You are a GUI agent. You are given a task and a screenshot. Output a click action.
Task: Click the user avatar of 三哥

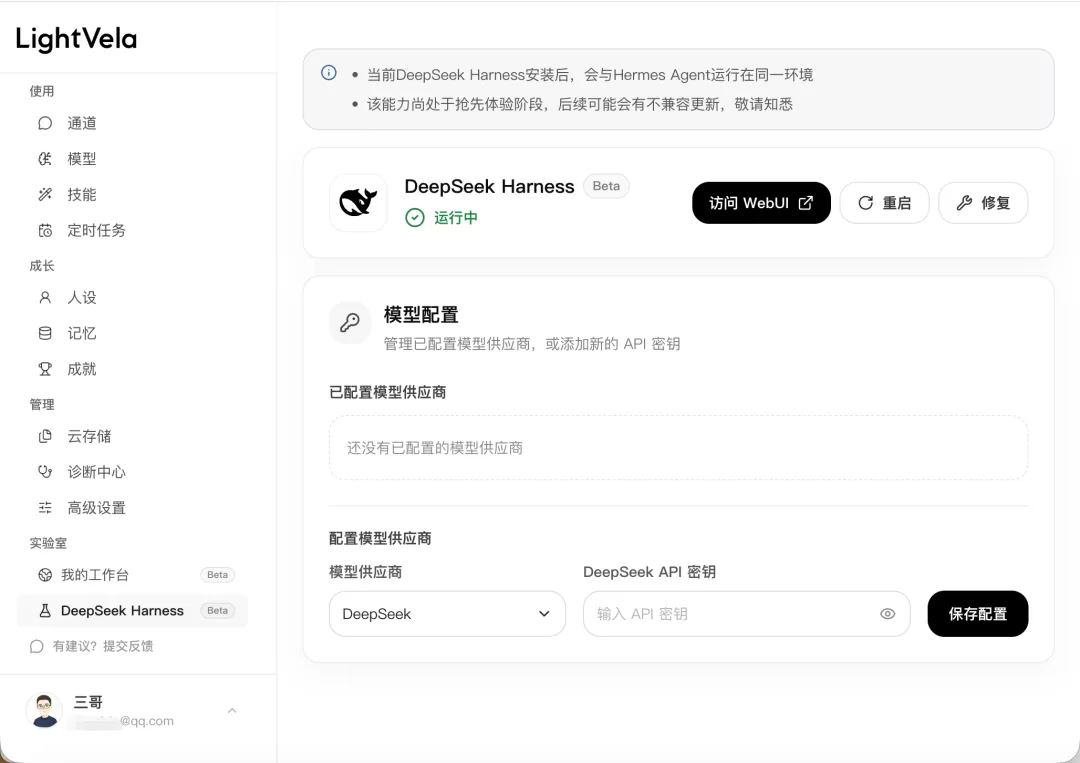(x=44, y=710)
